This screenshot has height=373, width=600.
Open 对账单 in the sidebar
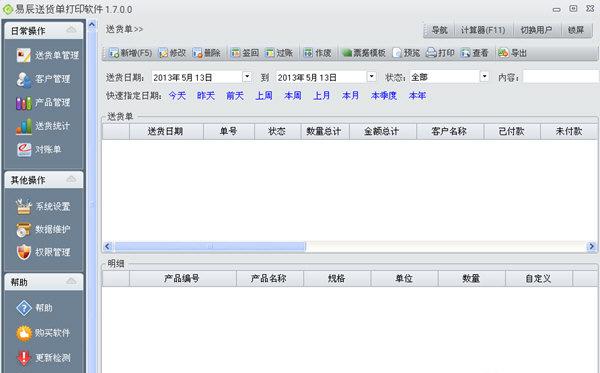[x=39, y=149]
